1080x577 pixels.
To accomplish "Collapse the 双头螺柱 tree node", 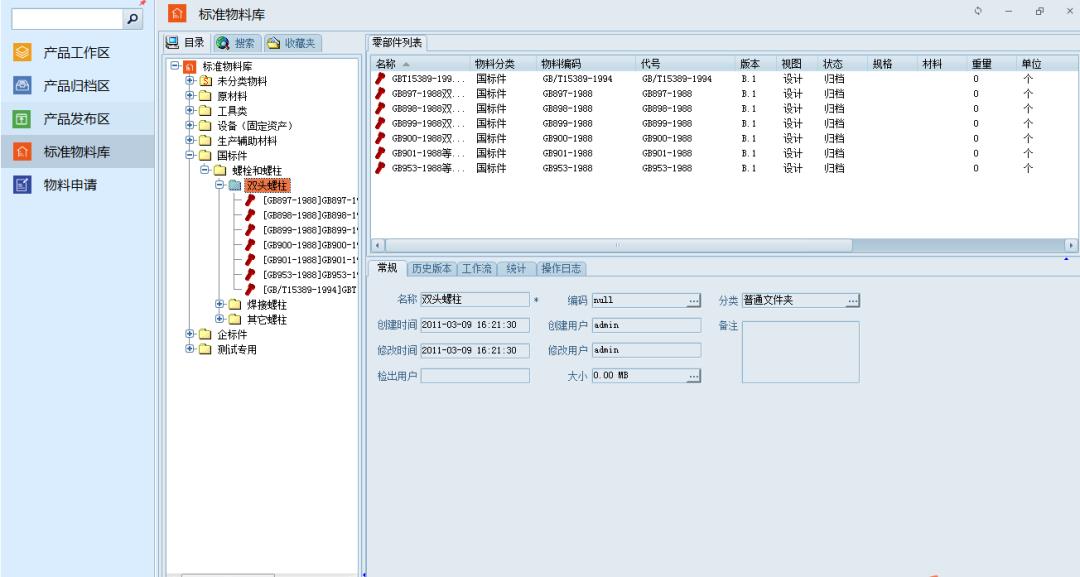I will (220, 185).
